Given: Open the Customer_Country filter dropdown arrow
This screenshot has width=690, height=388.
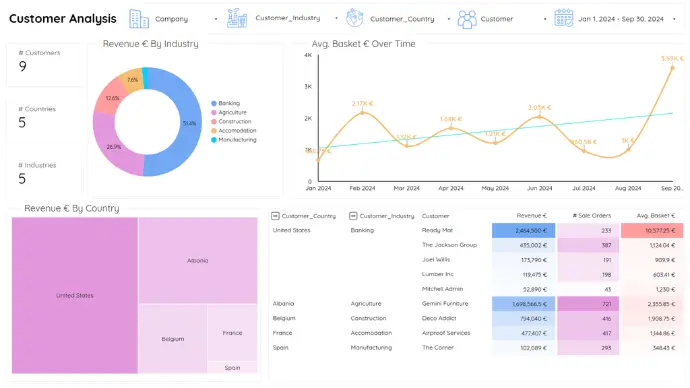Looking at the screenshot, I should (x=449, y=19).
